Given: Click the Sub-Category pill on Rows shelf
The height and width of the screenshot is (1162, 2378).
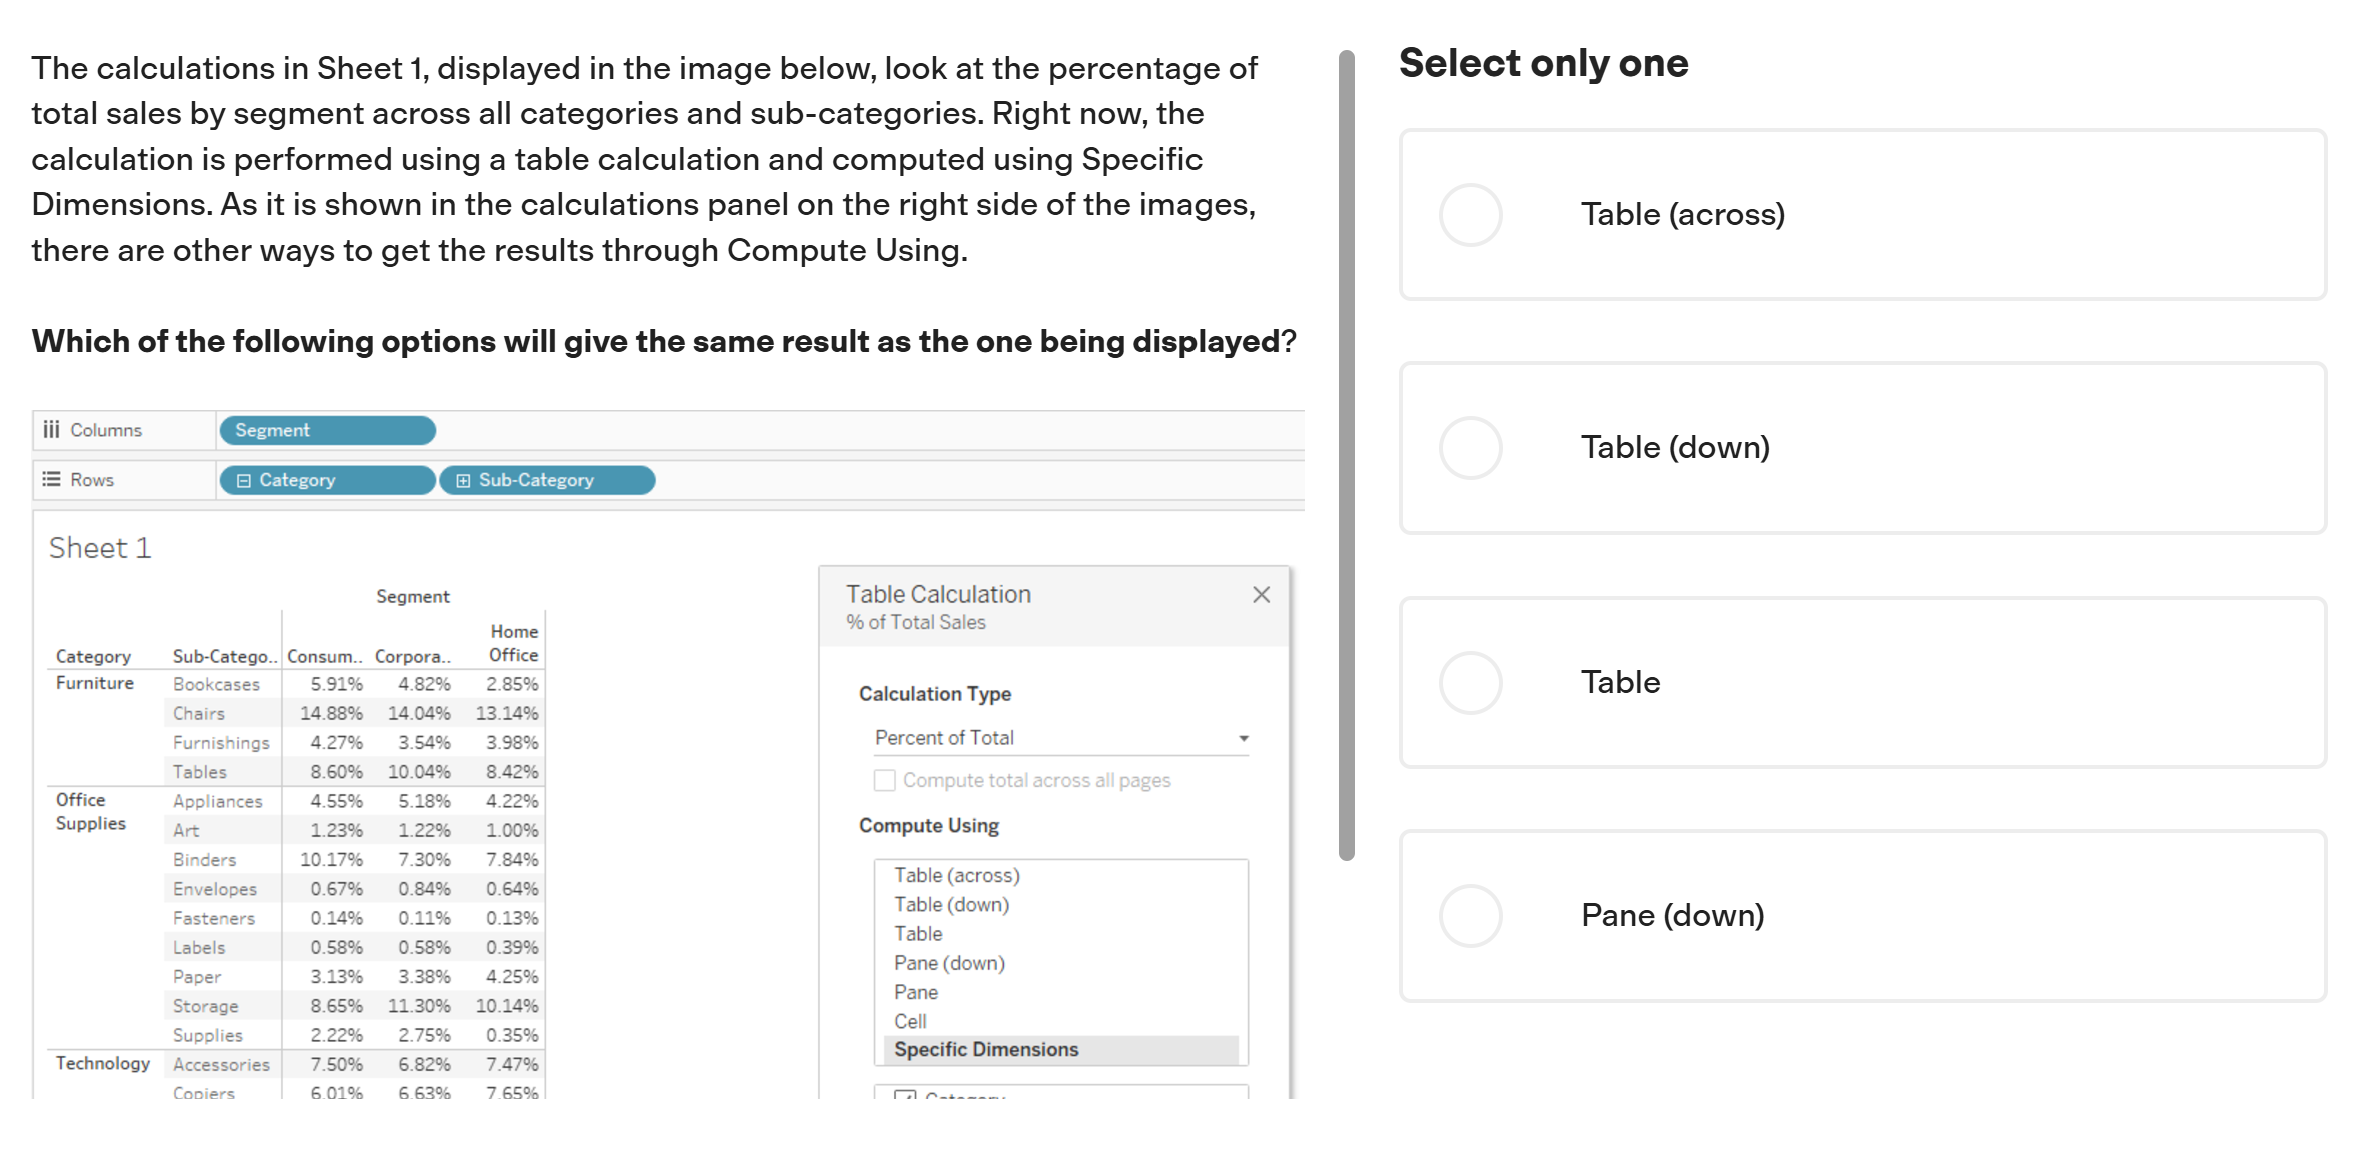Looking at the screenshot, I should click(x=547, y=480).
